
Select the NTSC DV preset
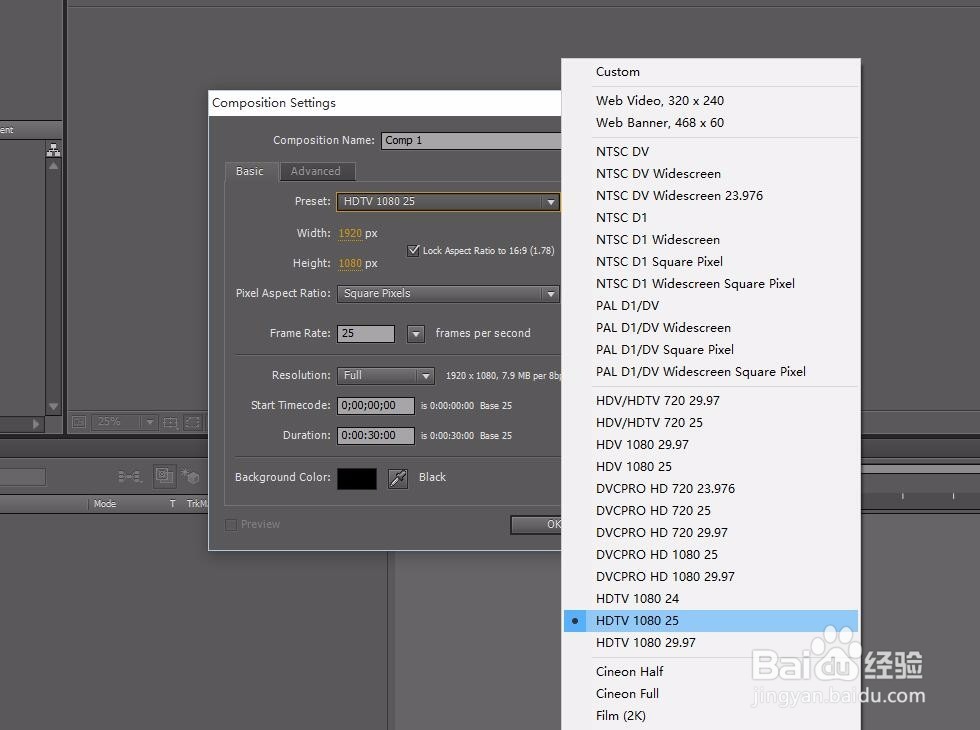click(711, 151)
